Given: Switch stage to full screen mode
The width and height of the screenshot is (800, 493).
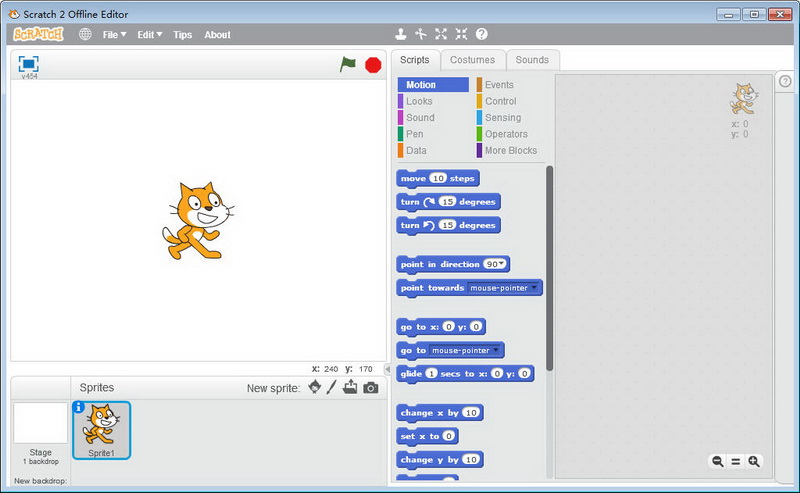Looking at the screenshot, I should [x=29, y=64].
